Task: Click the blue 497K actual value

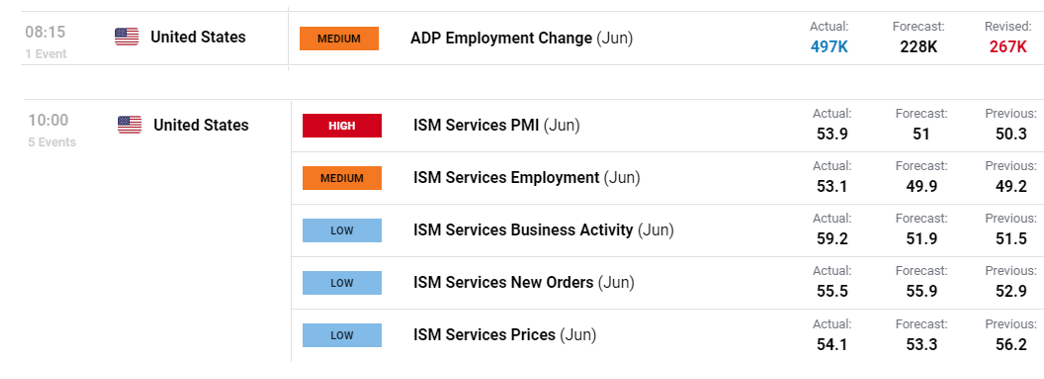Action: pos(829,47)
